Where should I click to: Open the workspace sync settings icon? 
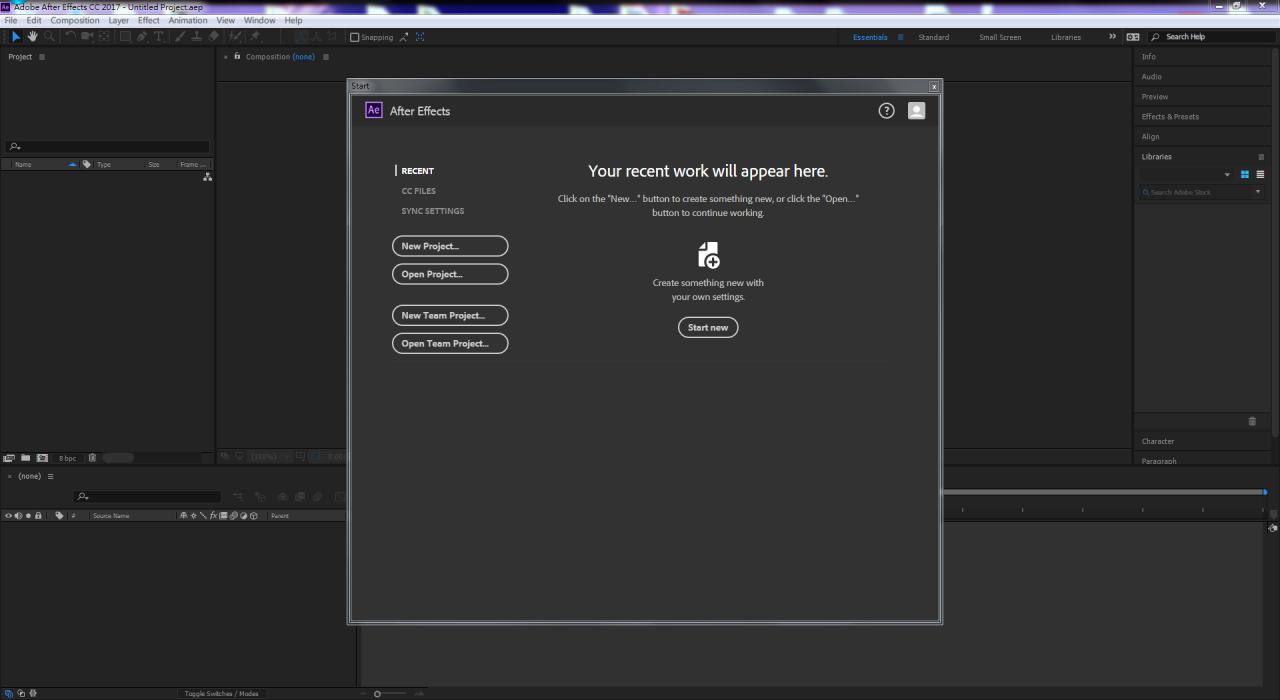pyautogui.click(x=1133, y=37)
